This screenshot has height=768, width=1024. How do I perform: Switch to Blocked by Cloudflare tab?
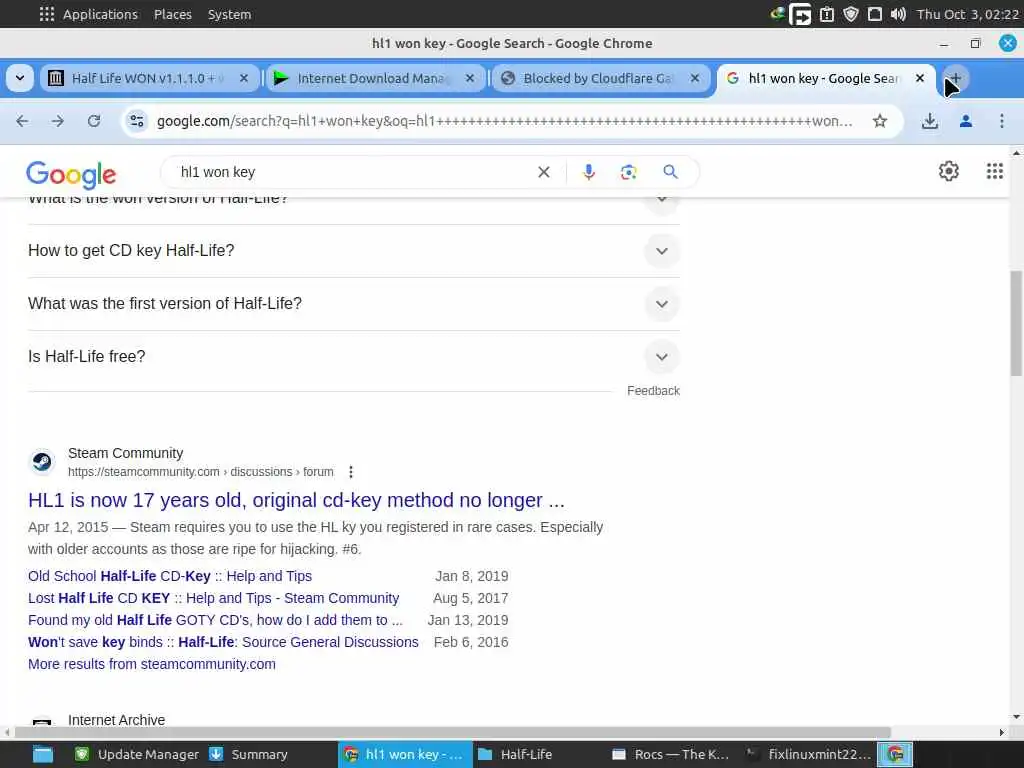601,78
